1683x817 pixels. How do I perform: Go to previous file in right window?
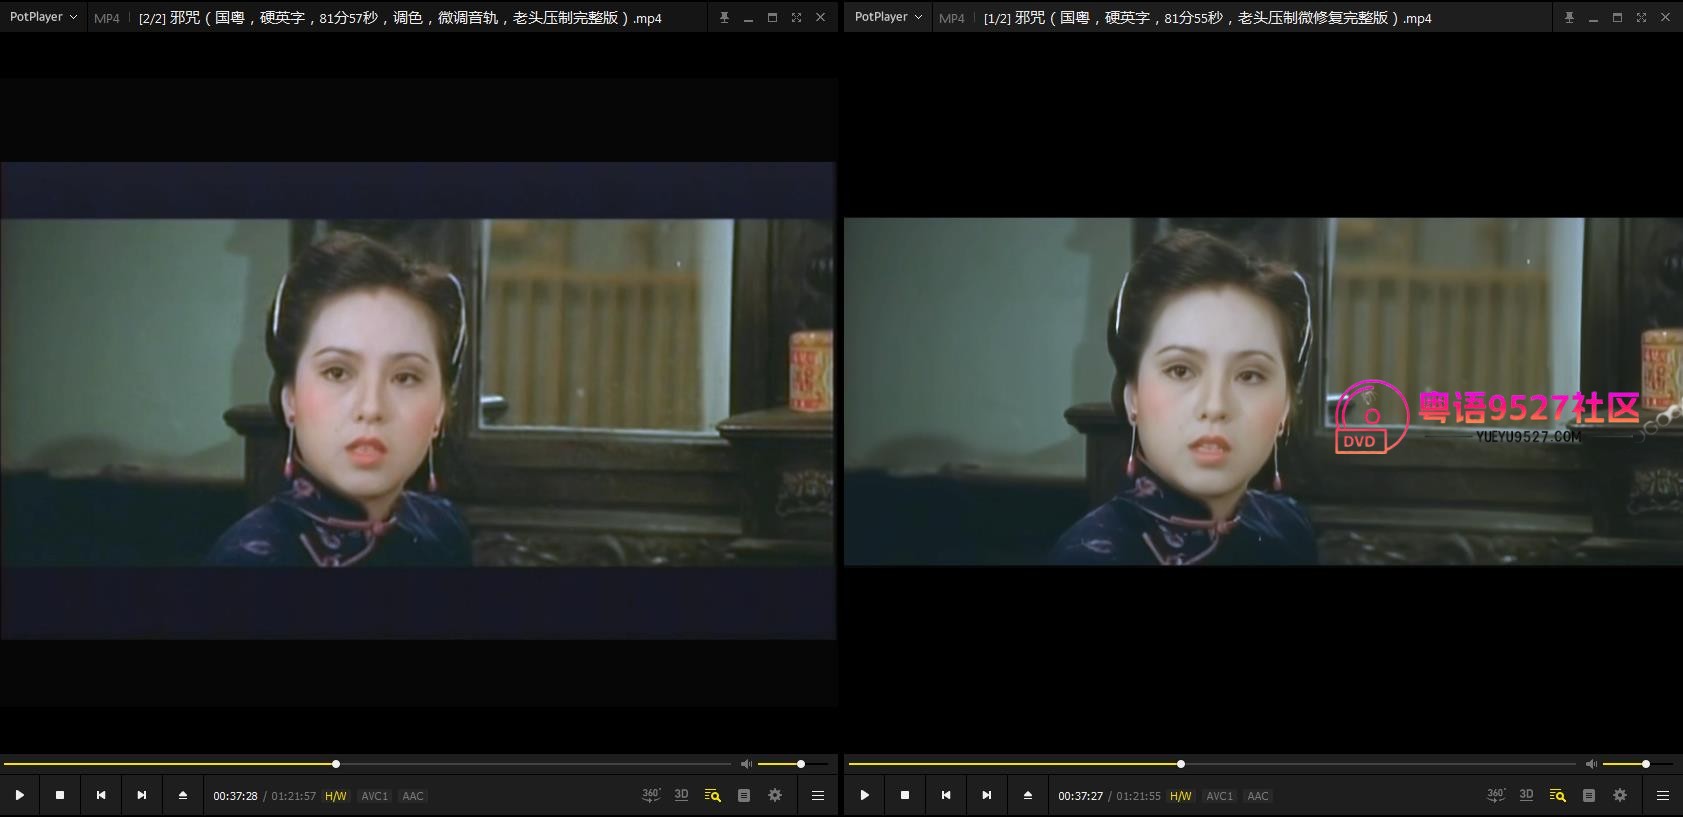click(946, 795)
